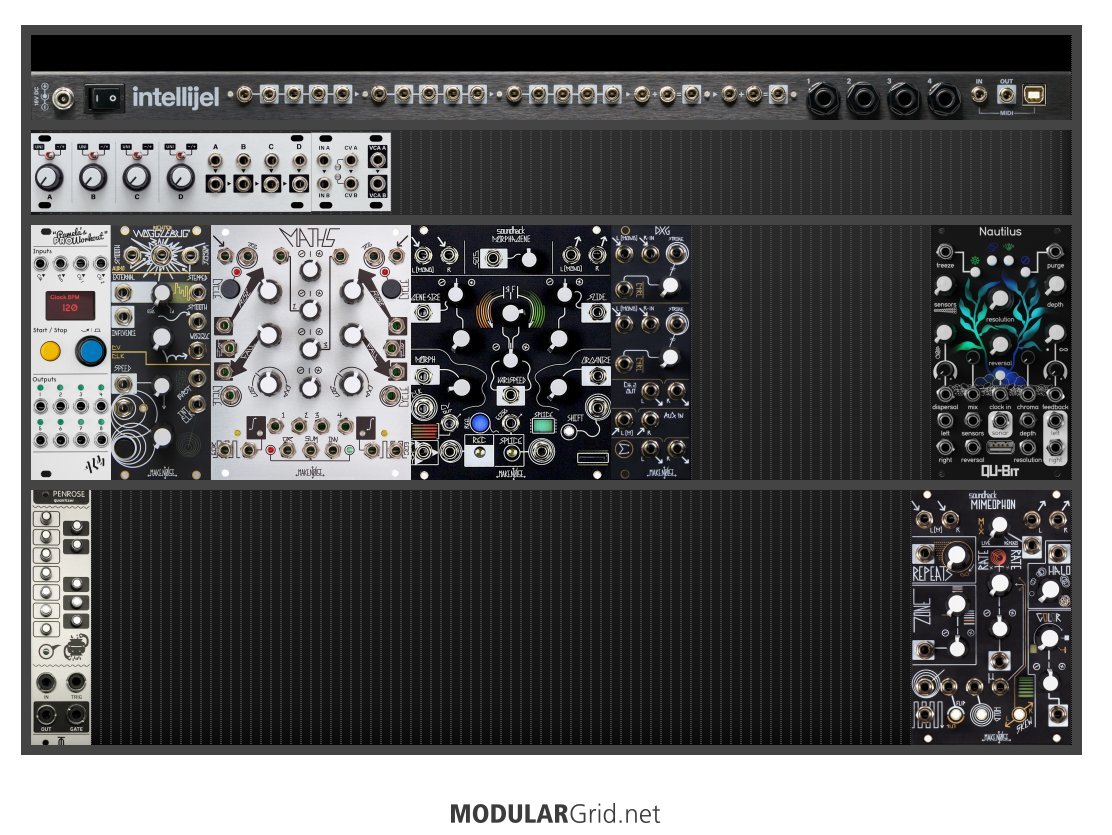Click the Wogglebug Influence input jack
The width and height of the screenshot is (1112, 835).
click(x=125, y=317)
